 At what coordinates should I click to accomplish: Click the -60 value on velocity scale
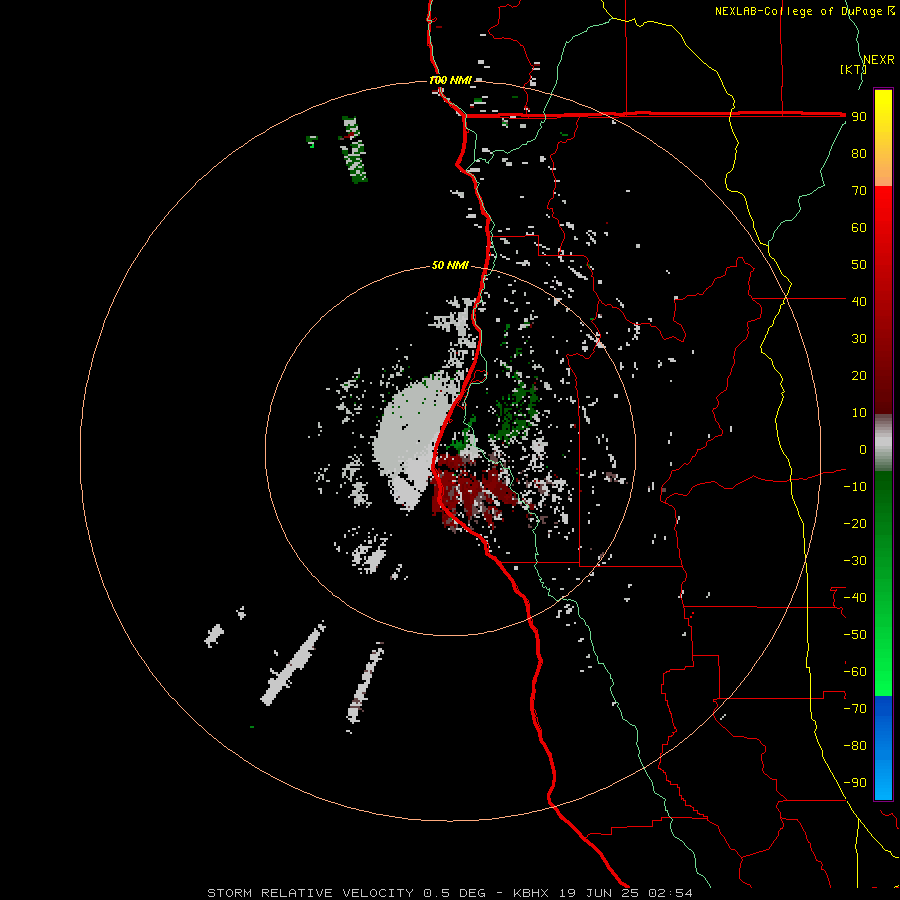pos(855,672)
